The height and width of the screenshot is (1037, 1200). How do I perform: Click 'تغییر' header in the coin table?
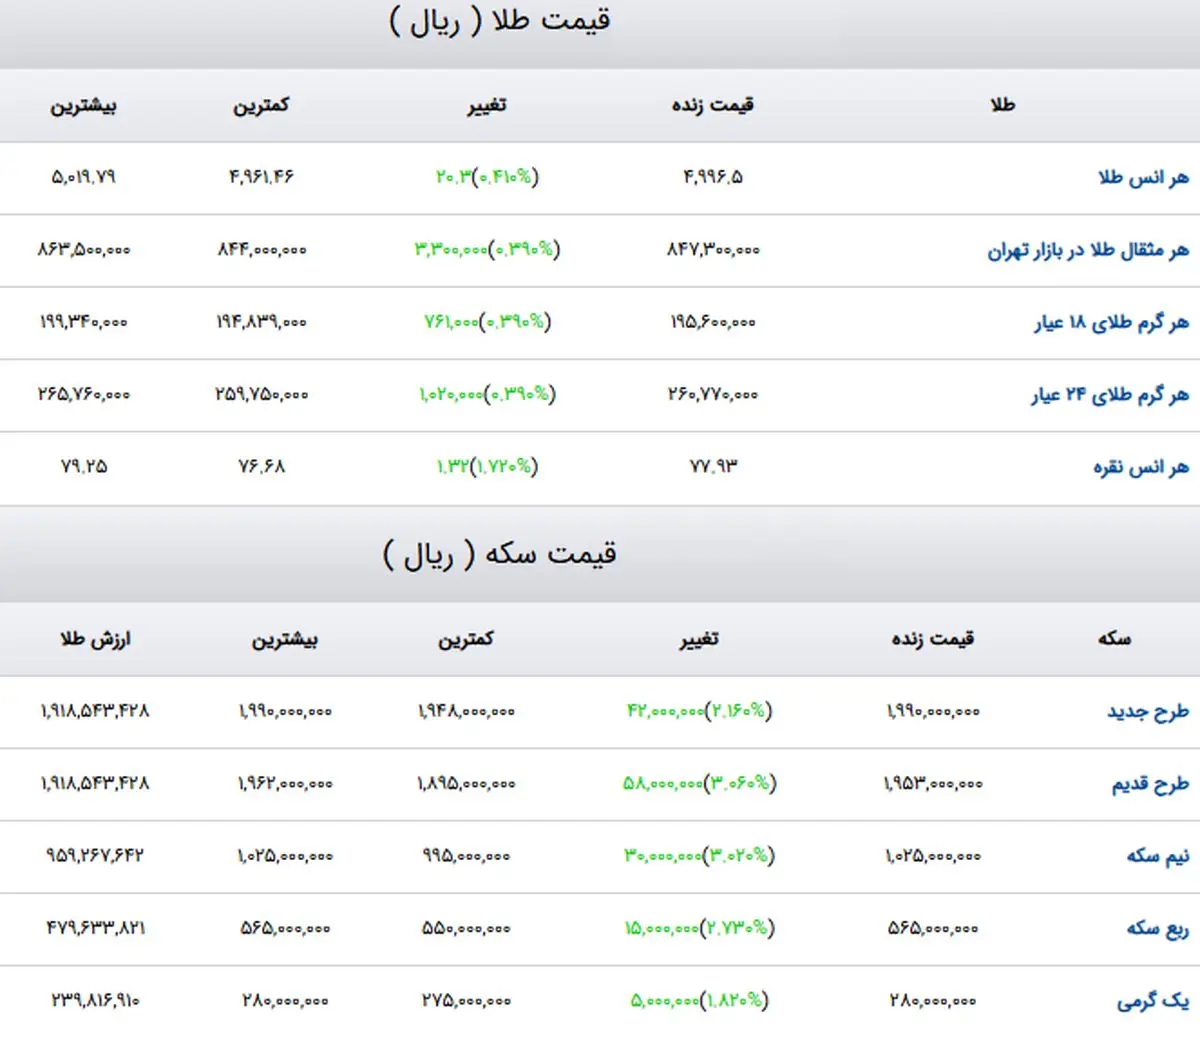click(698, 639)
